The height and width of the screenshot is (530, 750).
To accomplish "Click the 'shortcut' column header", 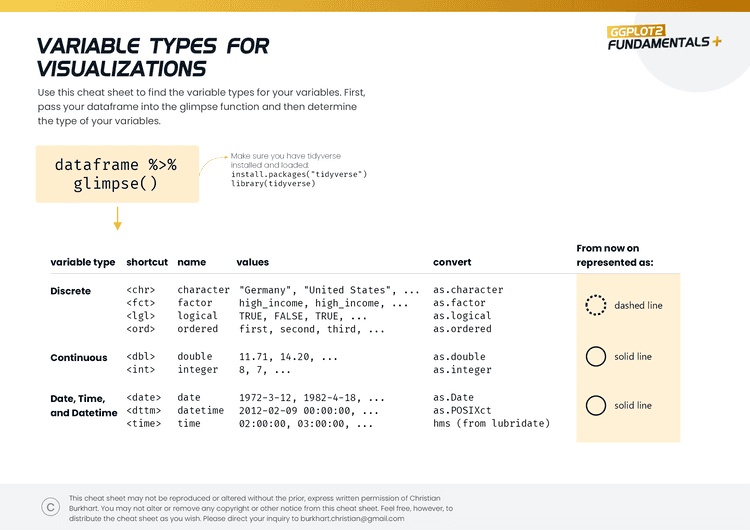I will point(147,263).
